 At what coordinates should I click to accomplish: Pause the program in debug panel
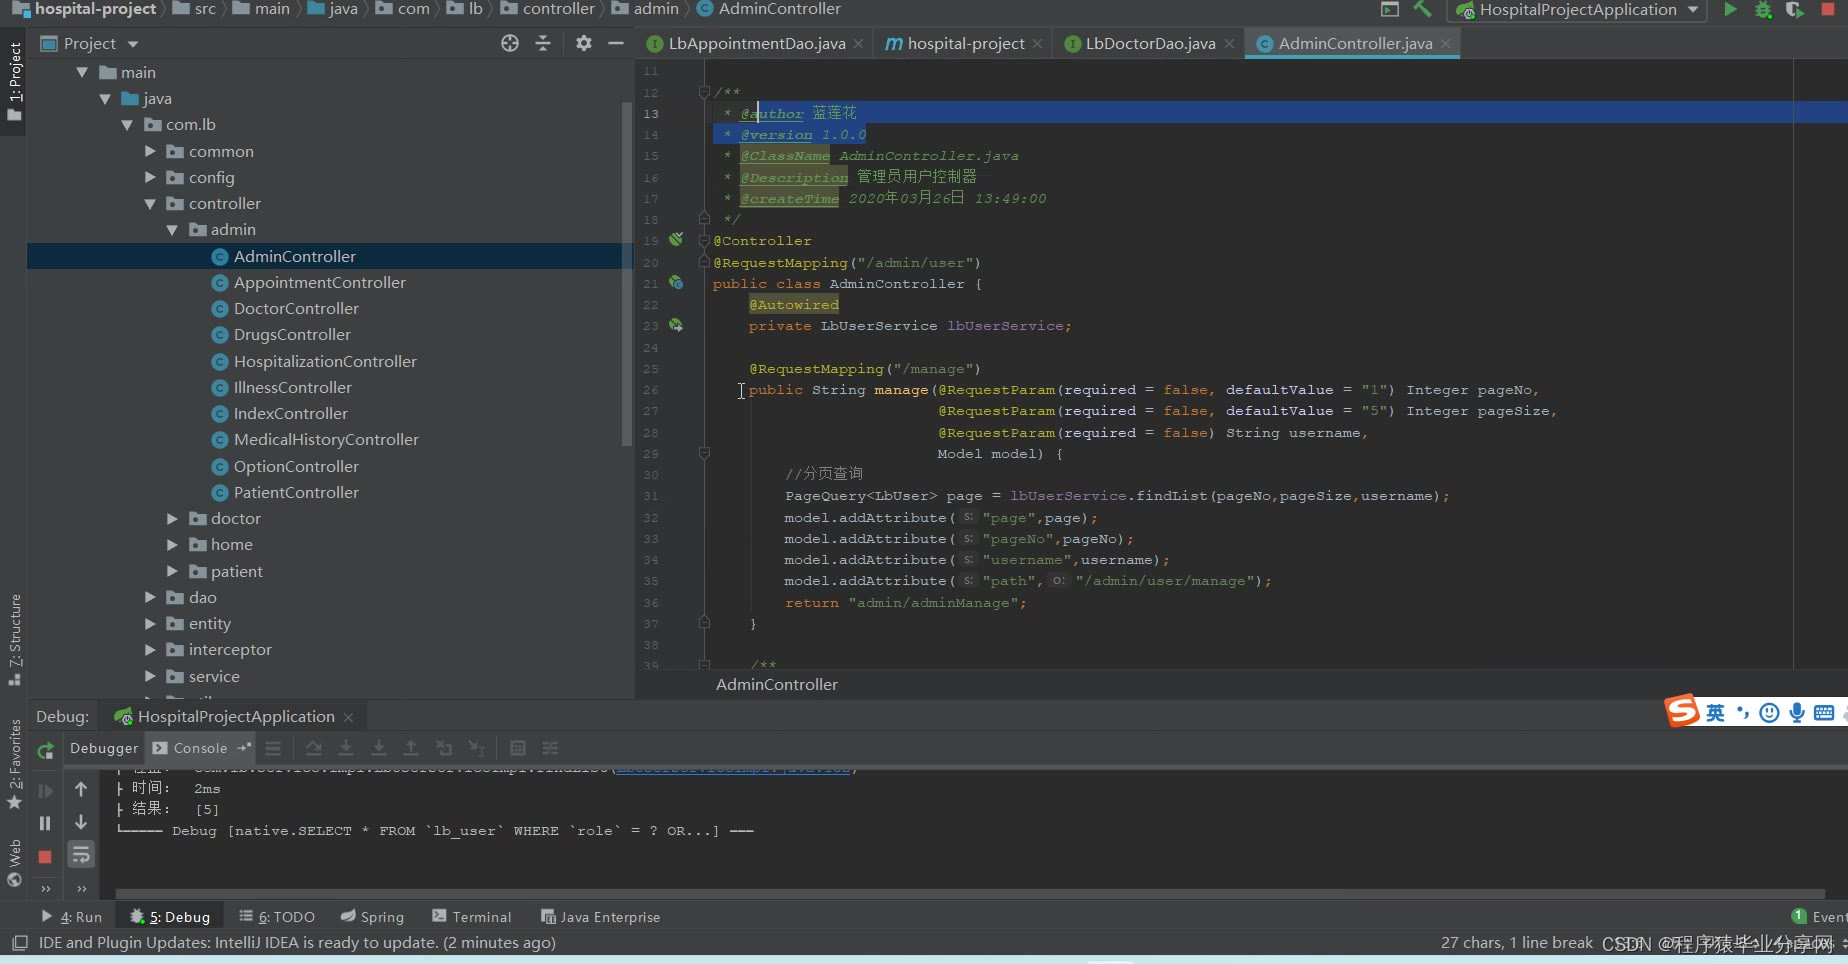45,823
